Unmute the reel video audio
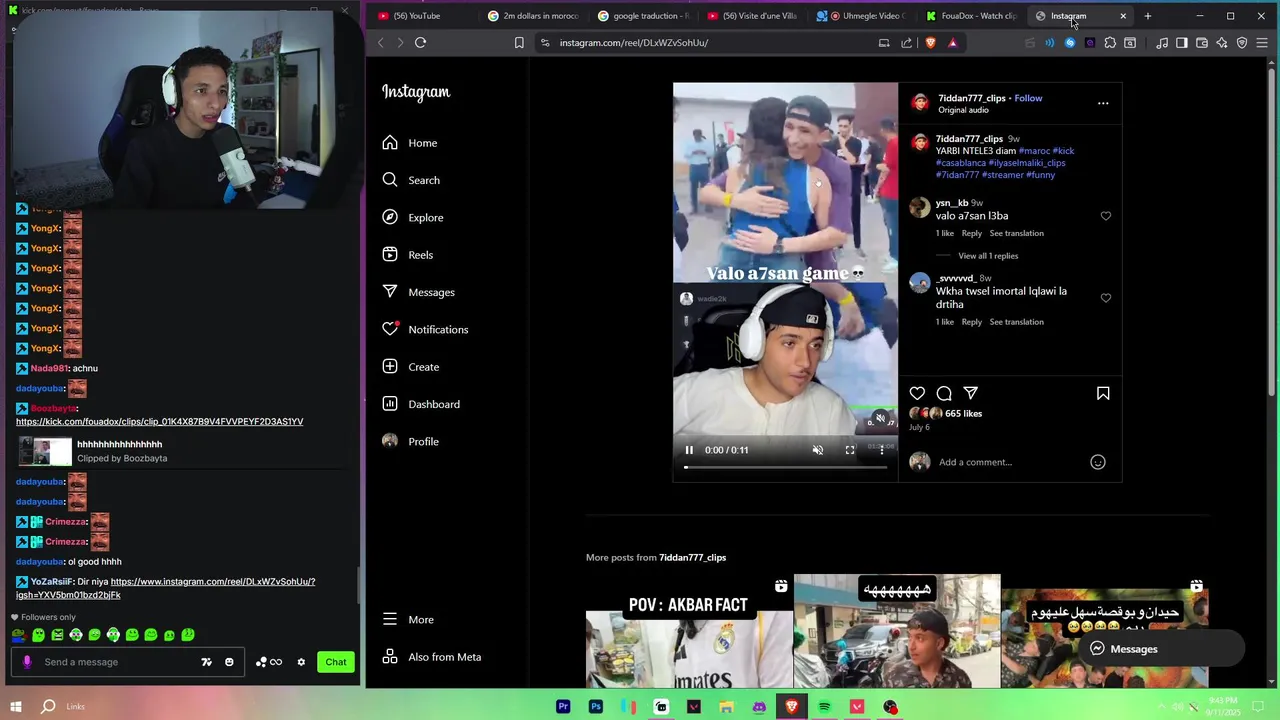This screenshot has width=1280, height=720. click(x=818, y=450)
